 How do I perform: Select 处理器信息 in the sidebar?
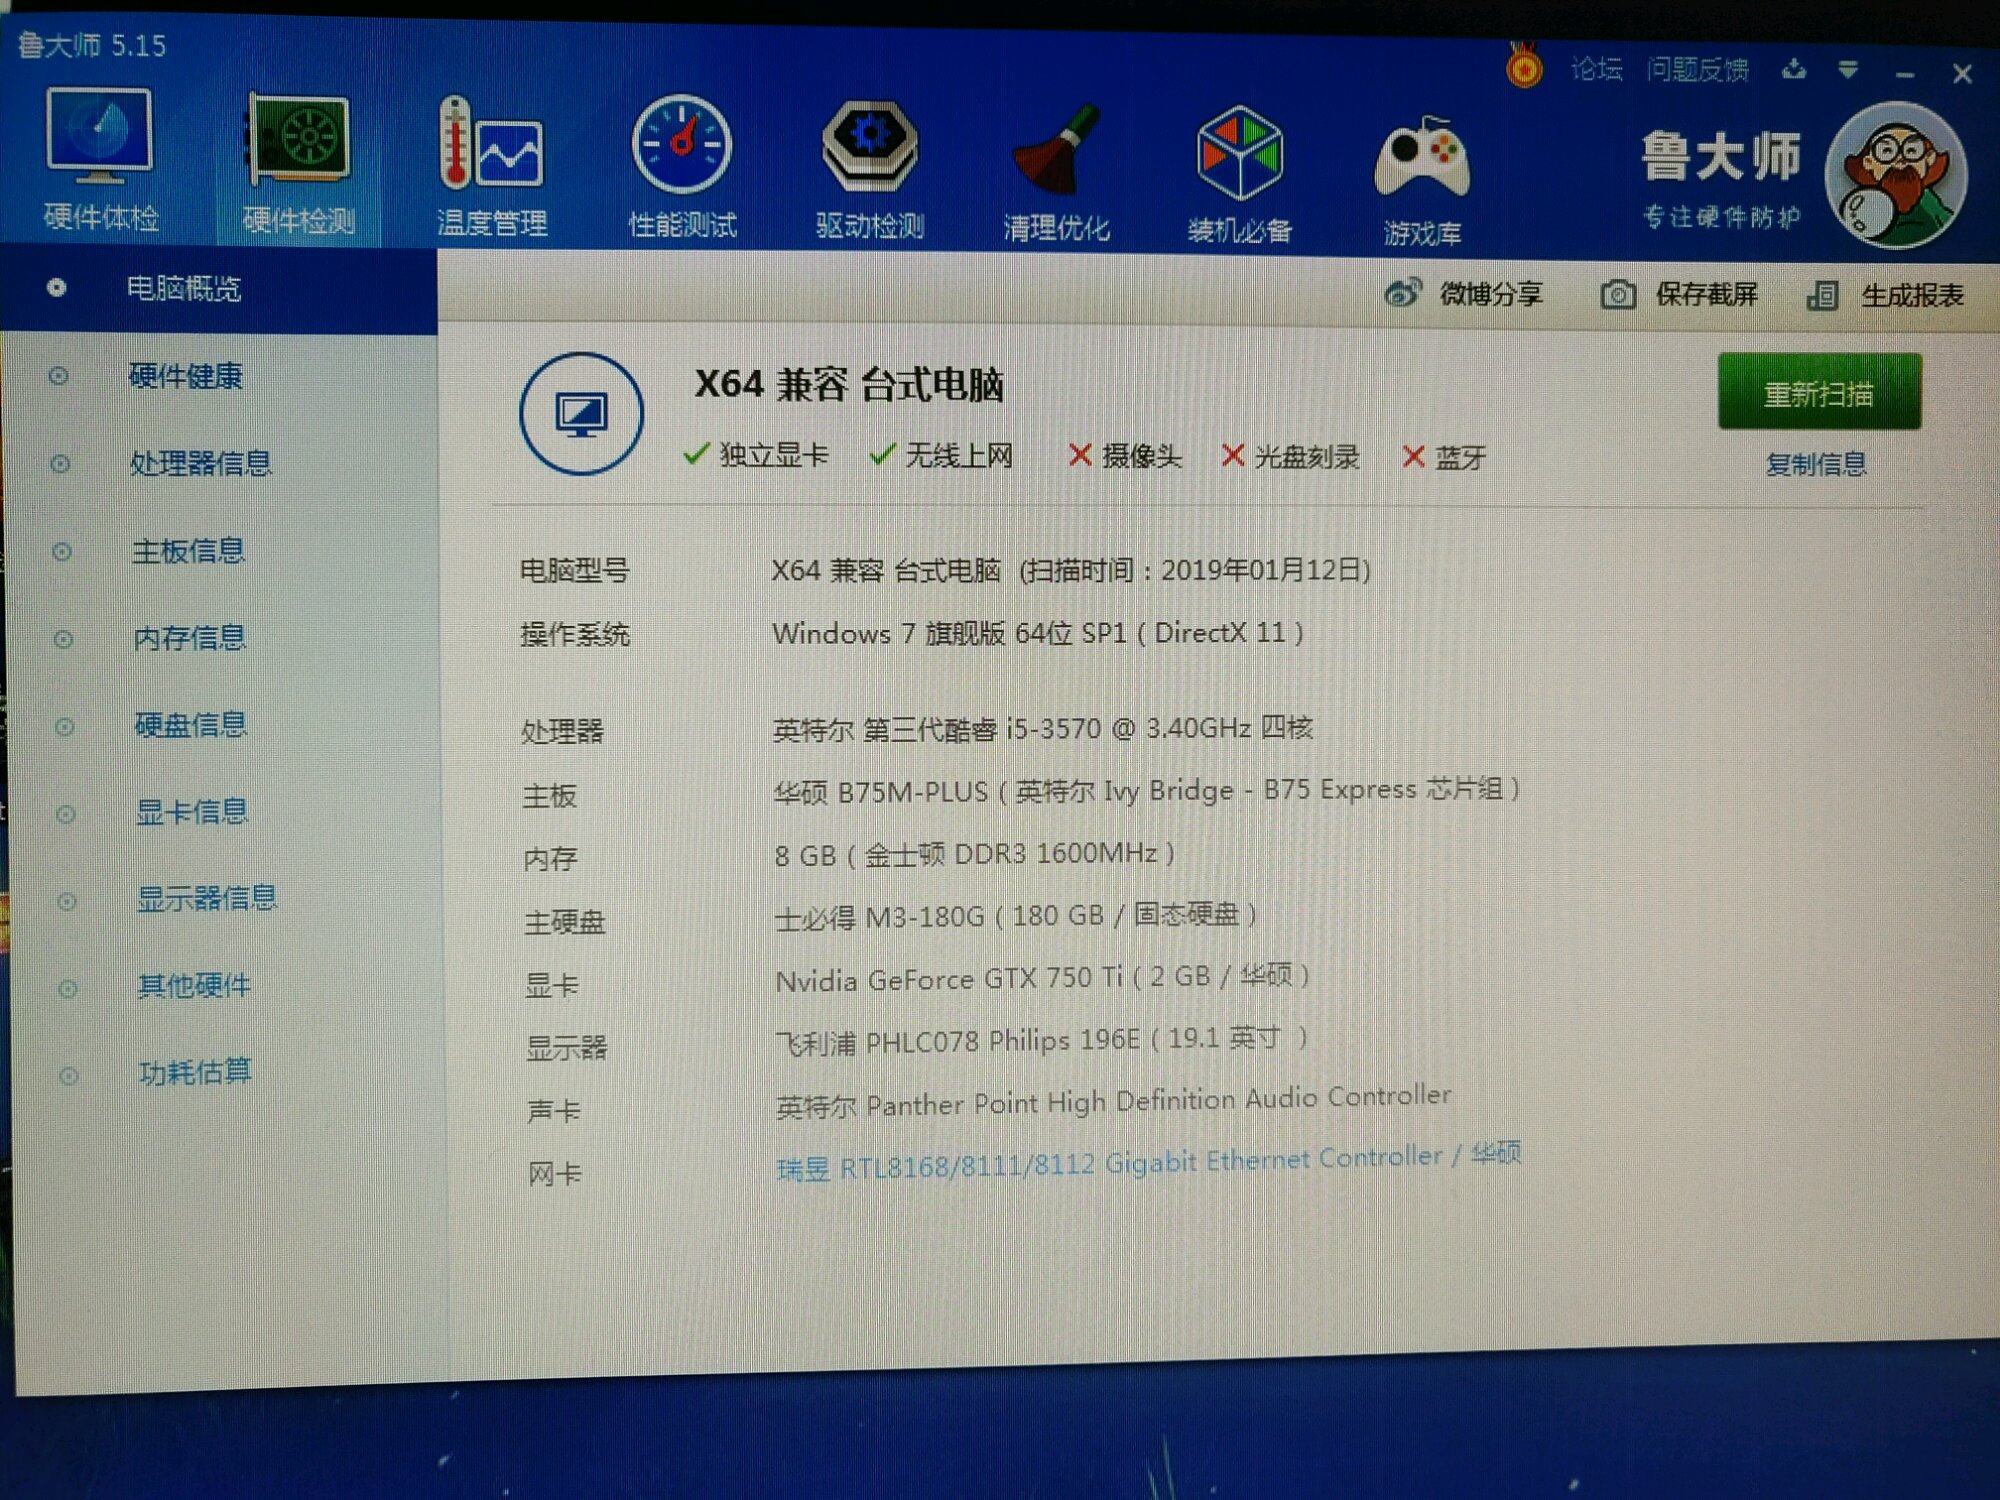click(x=200, y=463)
